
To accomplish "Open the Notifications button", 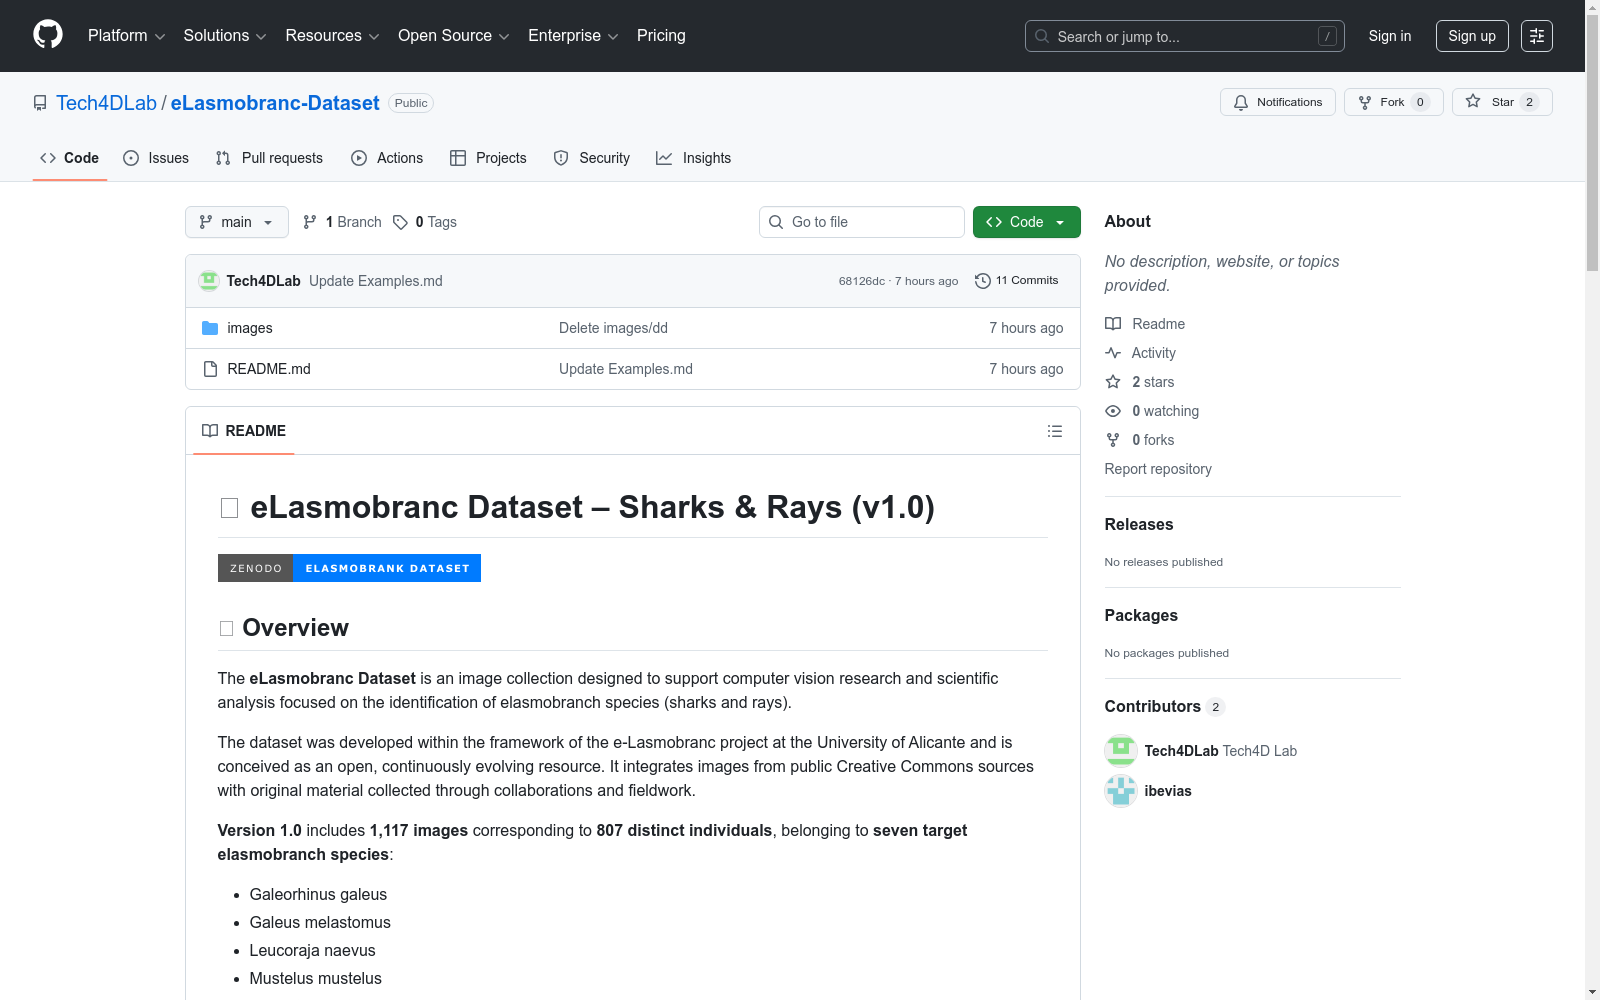I will [x=1278, y=102].
